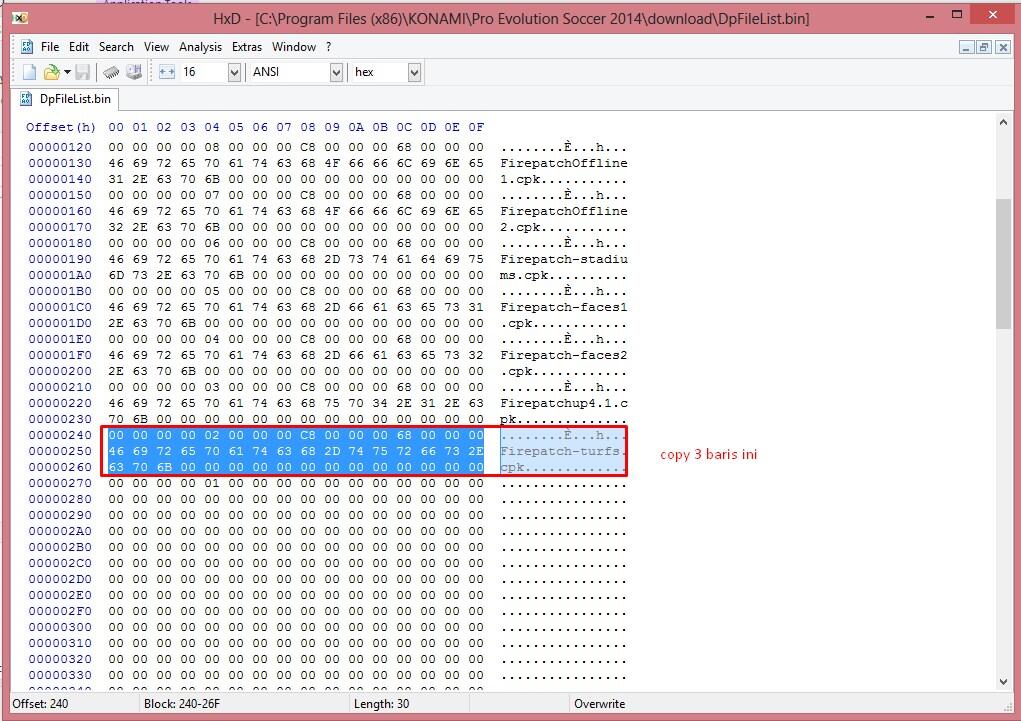Click the 0F column header
1021x721 pixels.
pos(476,127)
